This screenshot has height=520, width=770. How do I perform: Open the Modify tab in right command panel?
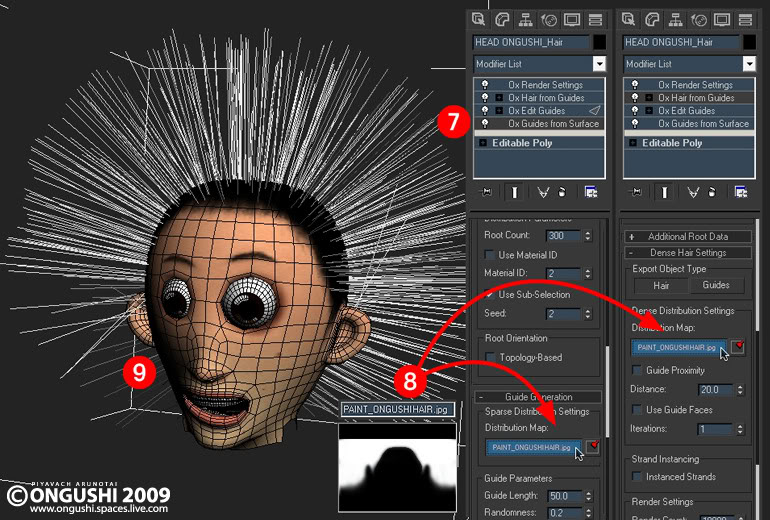pos(652,19)
